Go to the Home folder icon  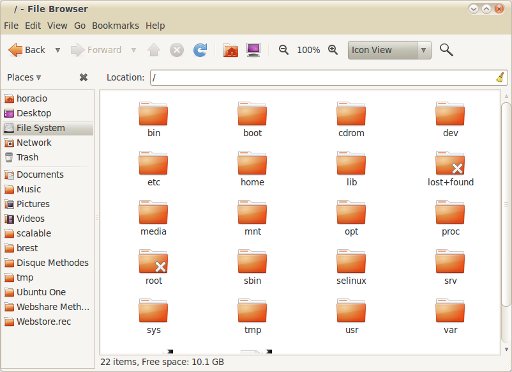pos(230,50)
